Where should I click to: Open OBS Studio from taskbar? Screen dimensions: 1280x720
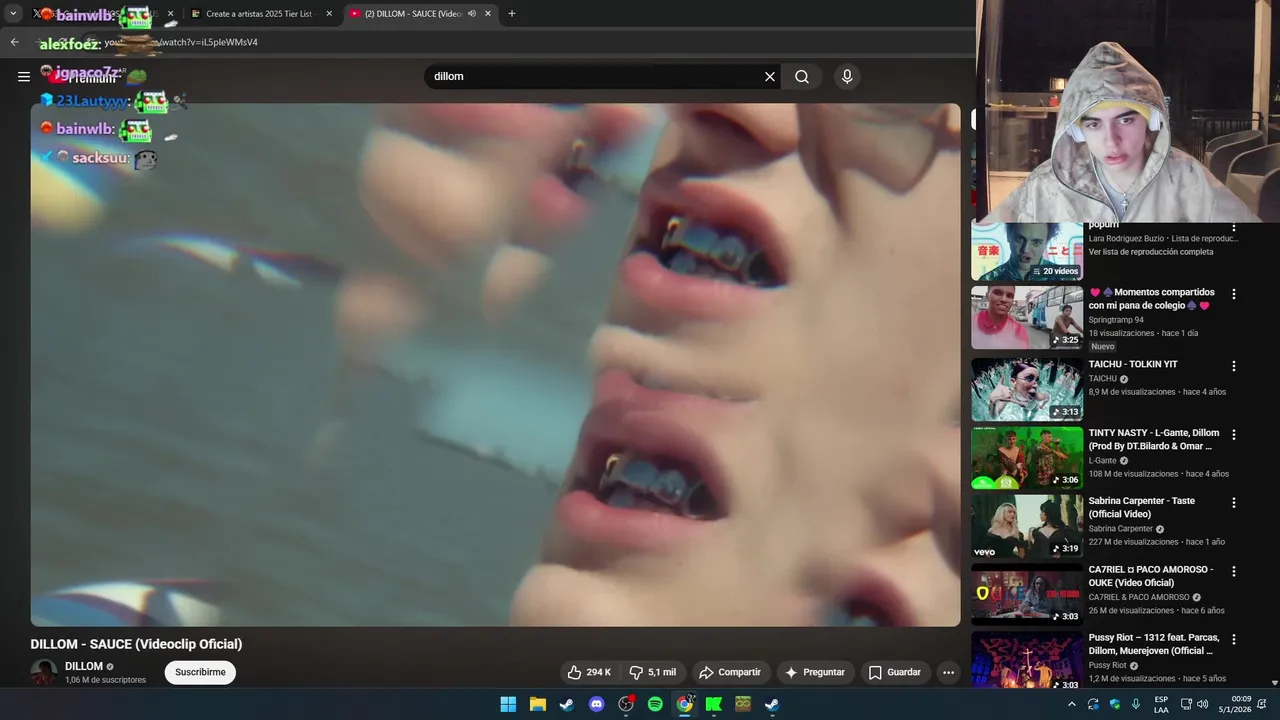pos(626,704)
